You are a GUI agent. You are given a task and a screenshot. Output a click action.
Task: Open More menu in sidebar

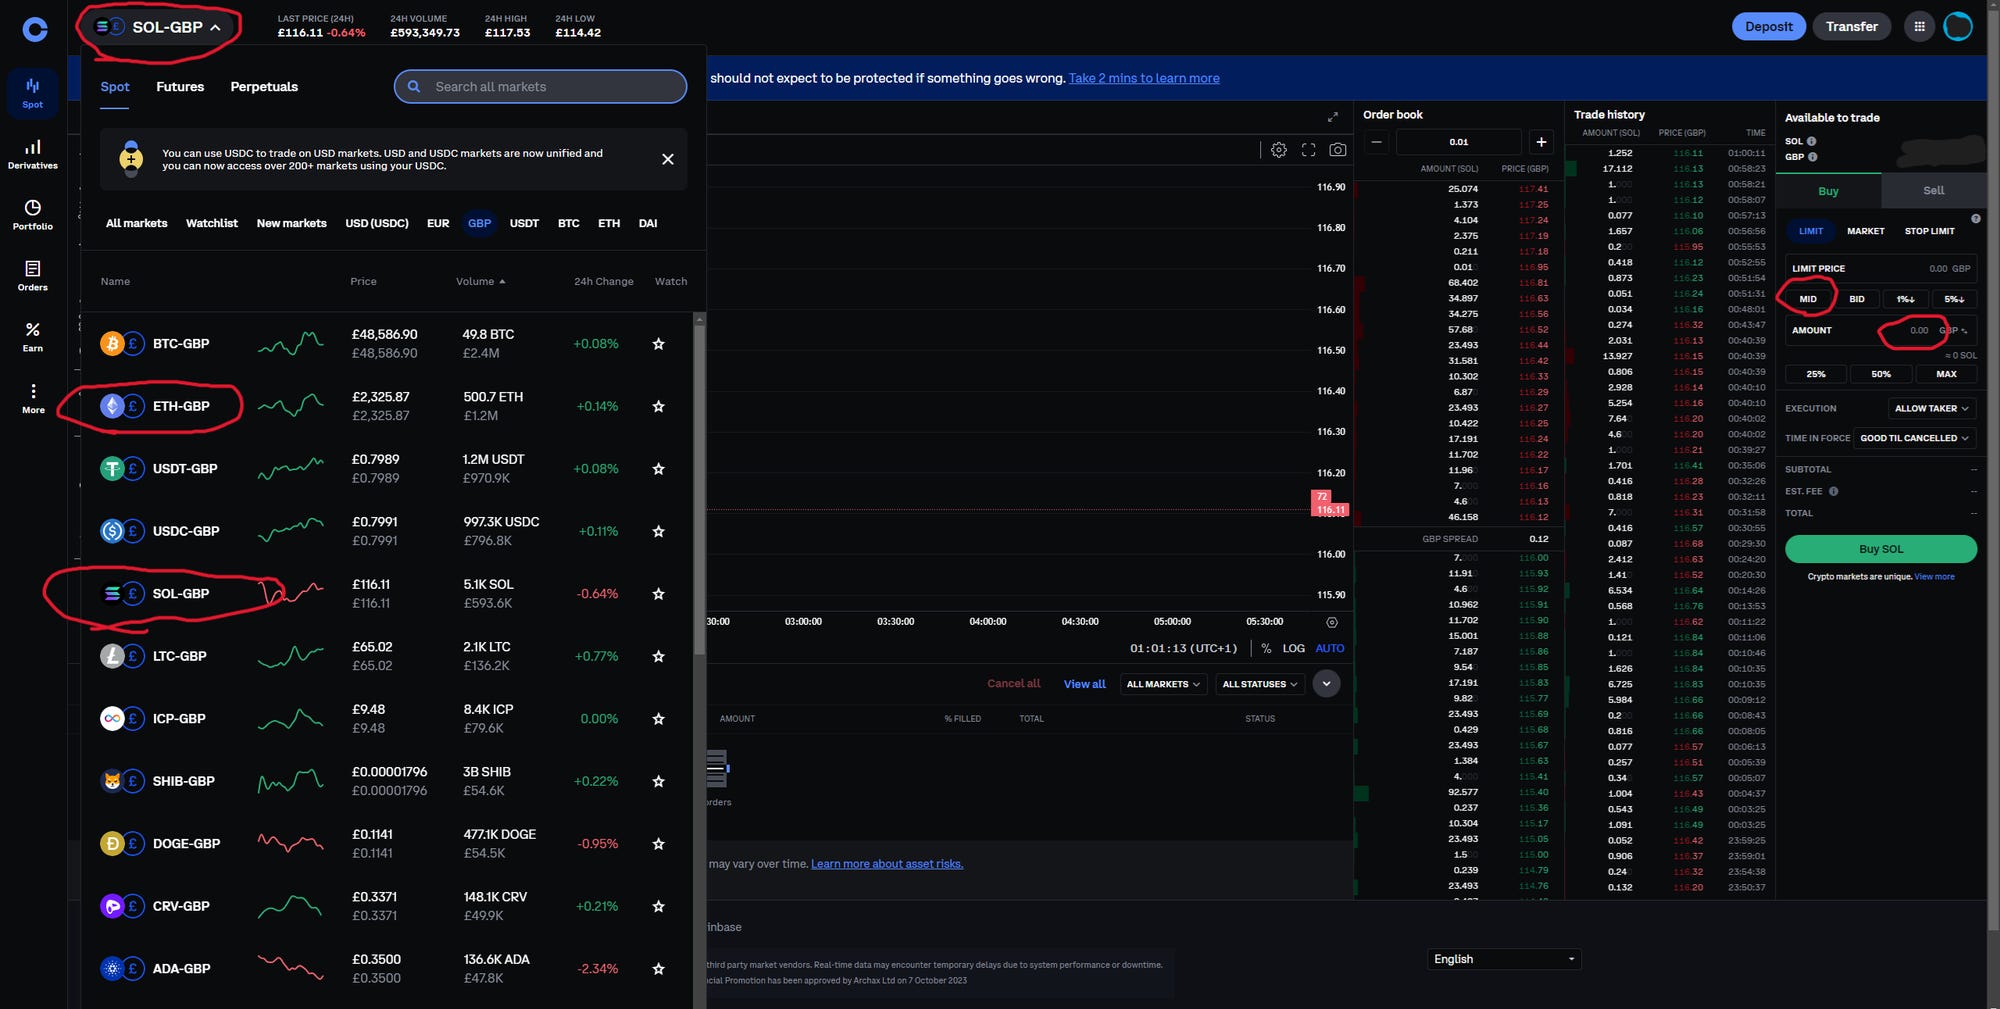click(x=33, y=398)
